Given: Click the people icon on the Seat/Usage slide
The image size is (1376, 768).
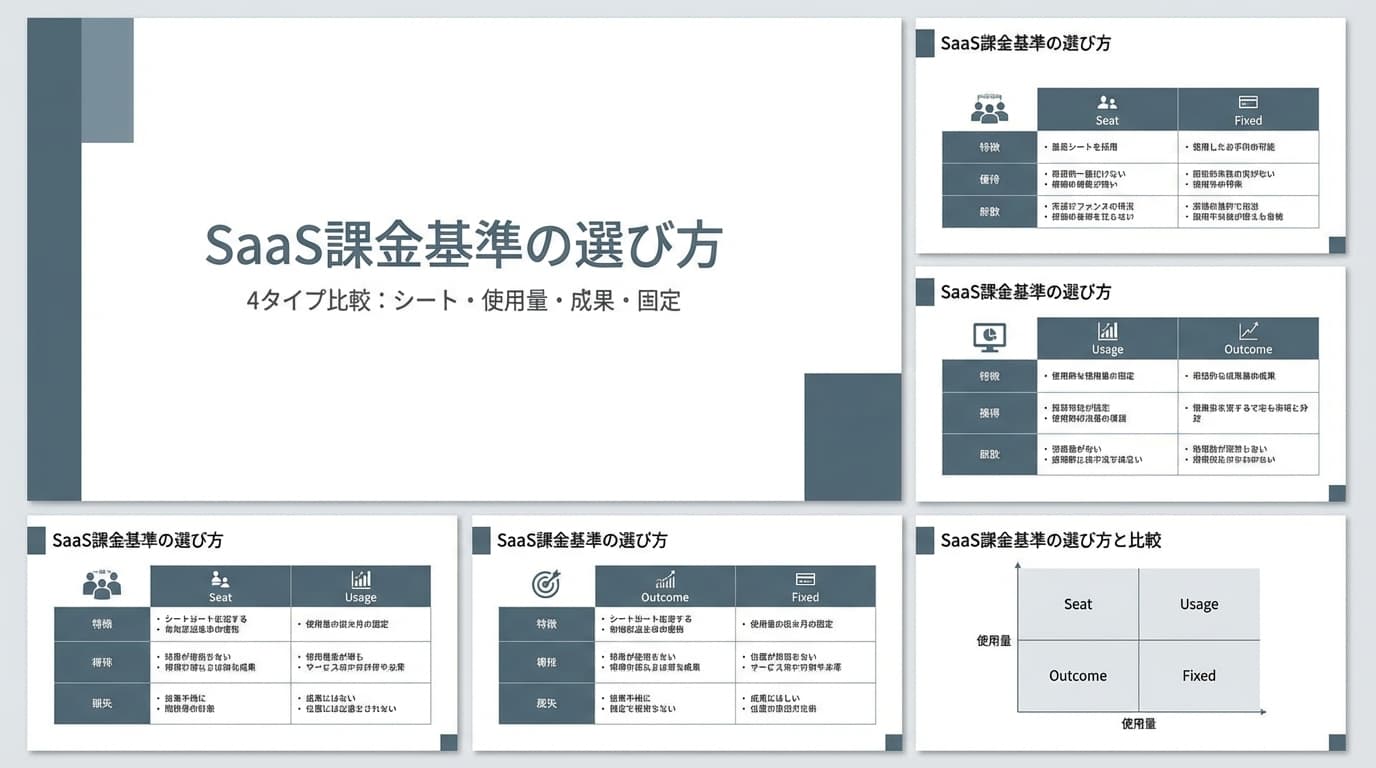Looking at the screenshot, I should [101, 585].
